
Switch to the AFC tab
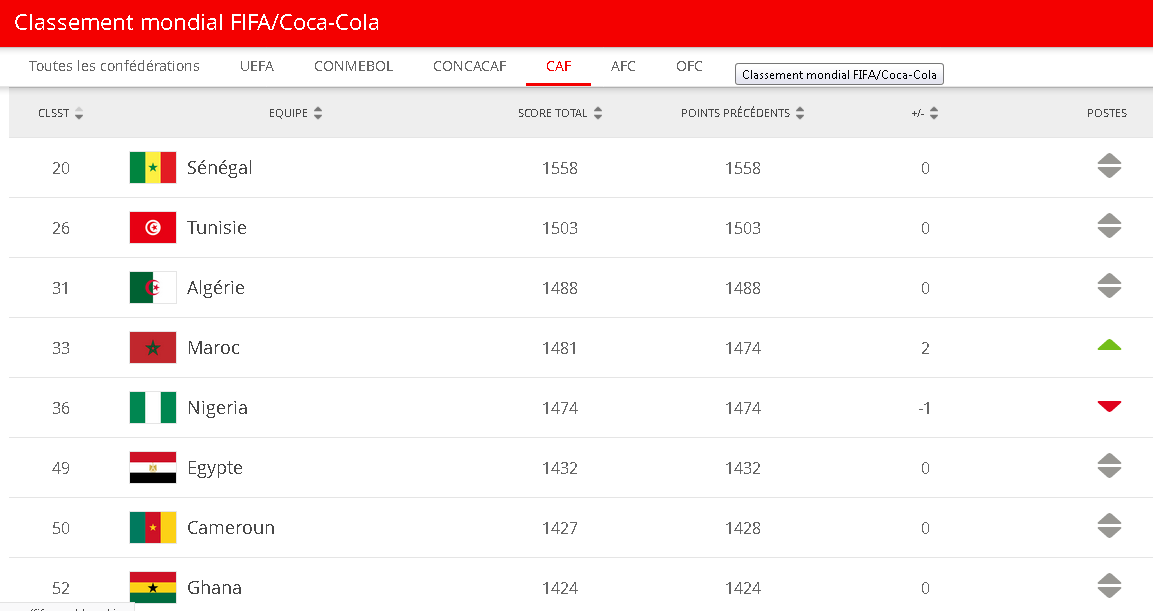click(623, 66)
